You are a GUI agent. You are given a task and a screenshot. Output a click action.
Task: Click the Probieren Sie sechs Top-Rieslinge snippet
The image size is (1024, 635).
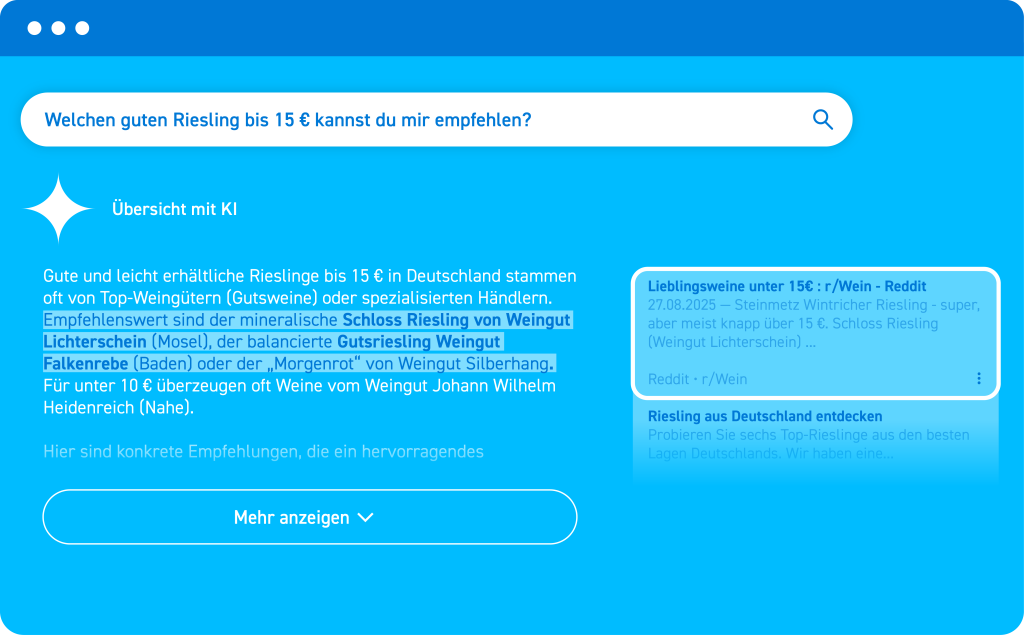click(808, 444)
